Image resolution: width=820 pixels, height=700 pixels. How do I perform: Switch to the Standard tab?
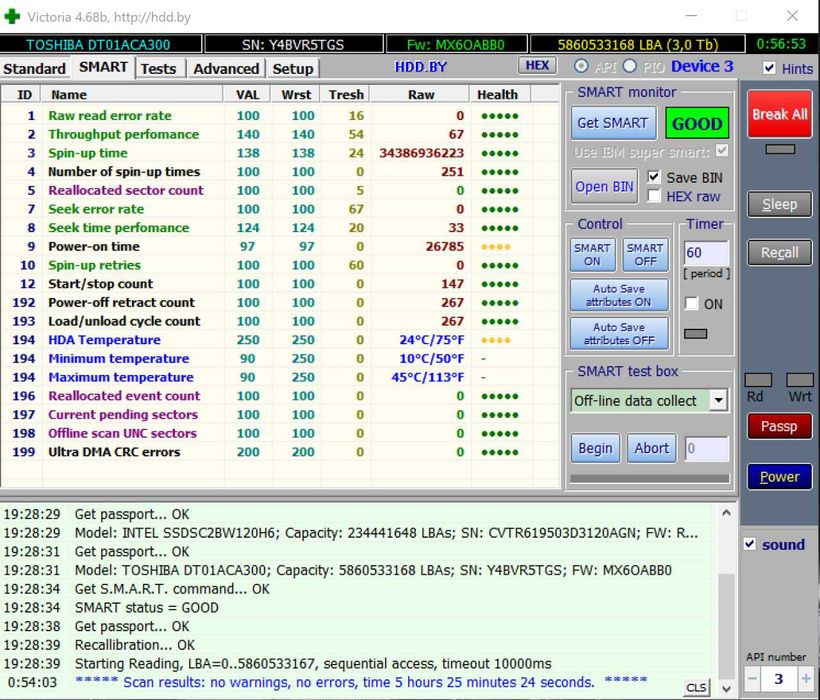click(35, 68)
